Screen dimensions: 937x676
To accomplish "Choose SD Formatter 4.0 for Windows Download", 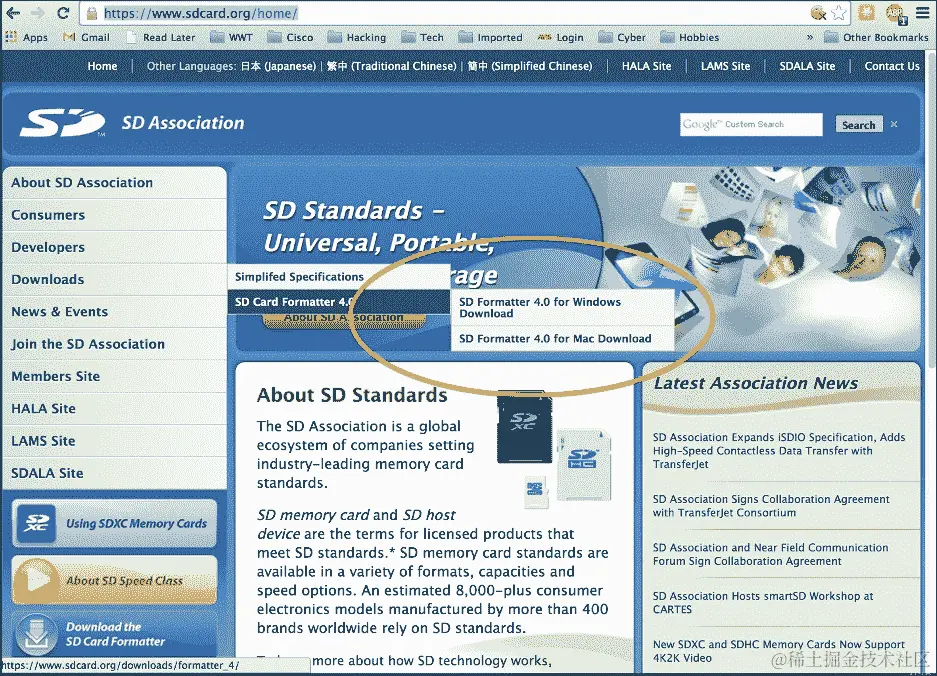I will click(562, 307).
